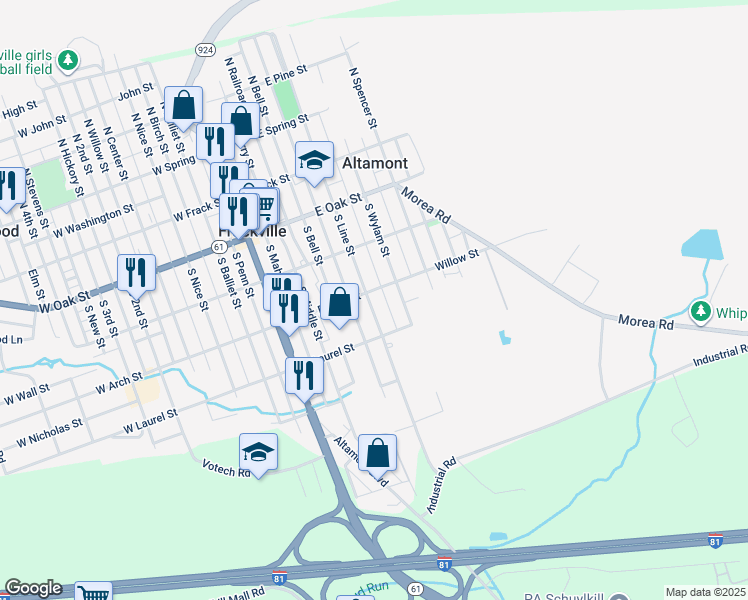
Task: Select the W Wall St label
Action: click(27, 394)
